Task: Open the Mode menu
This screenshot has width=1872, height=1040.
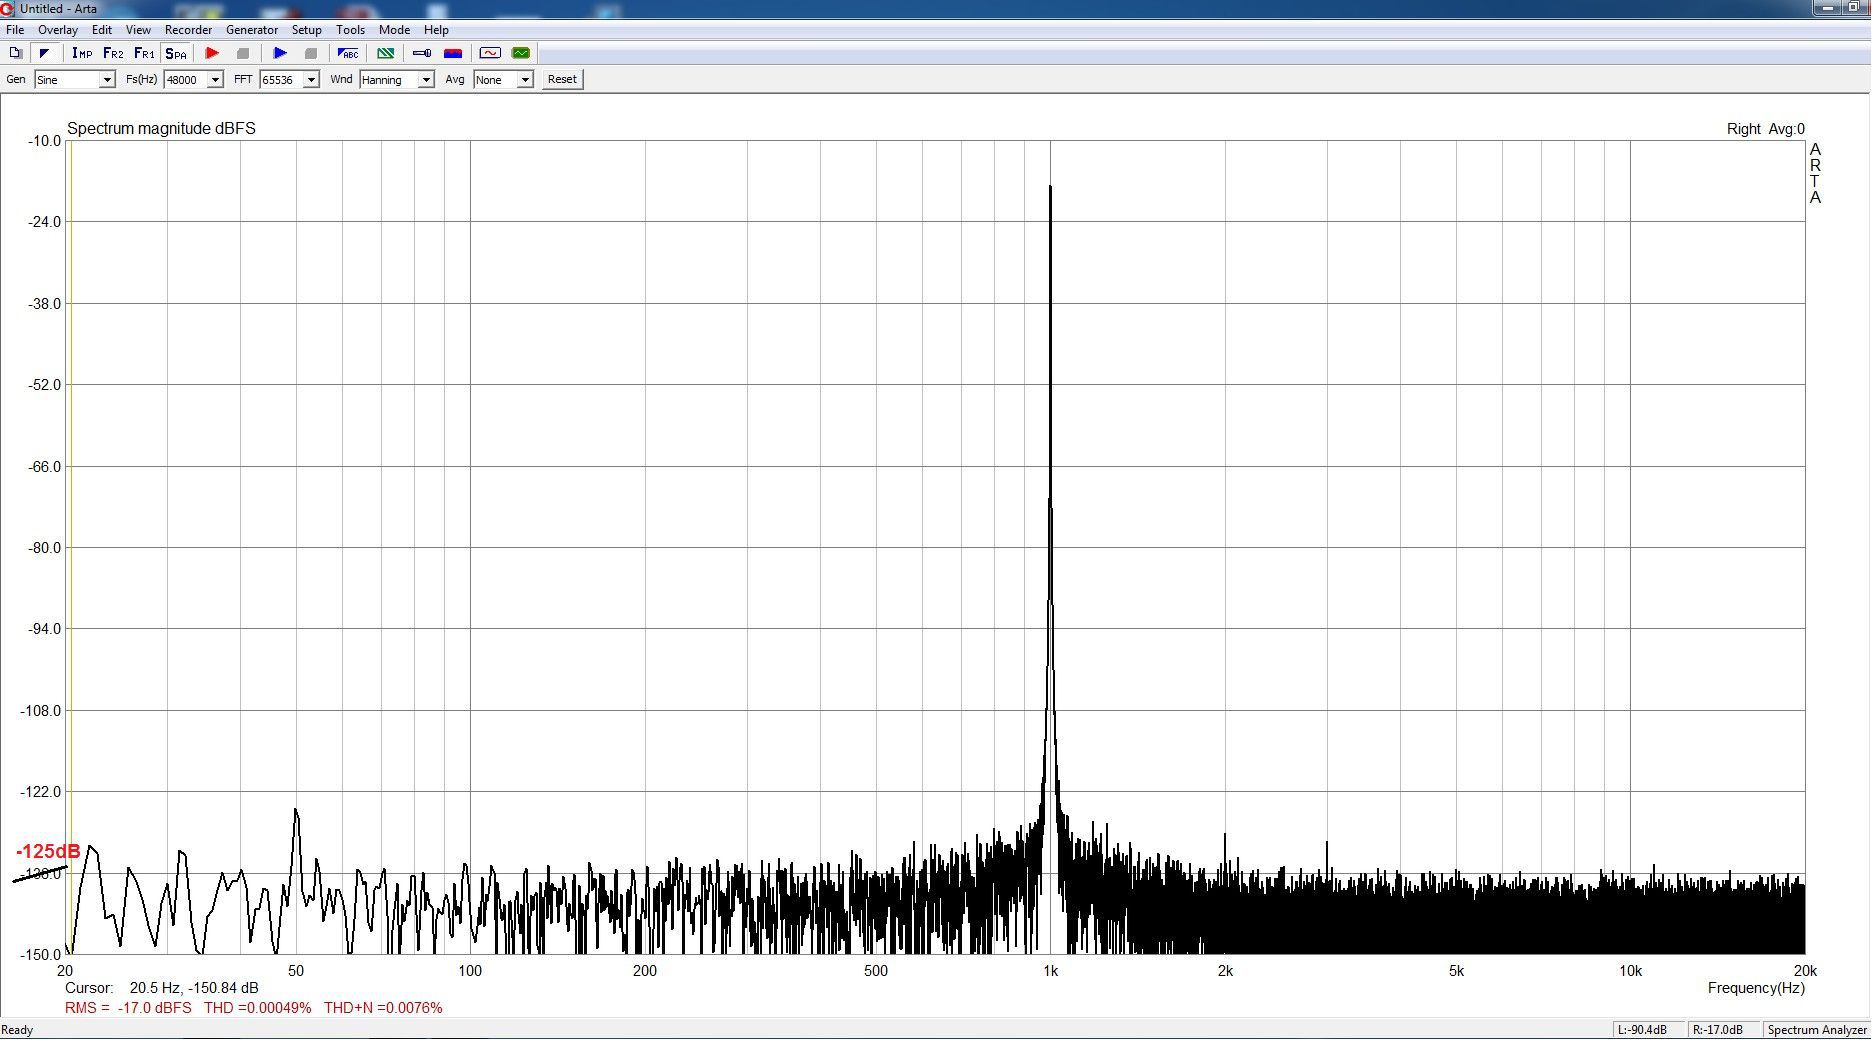Action: [394, 30]
